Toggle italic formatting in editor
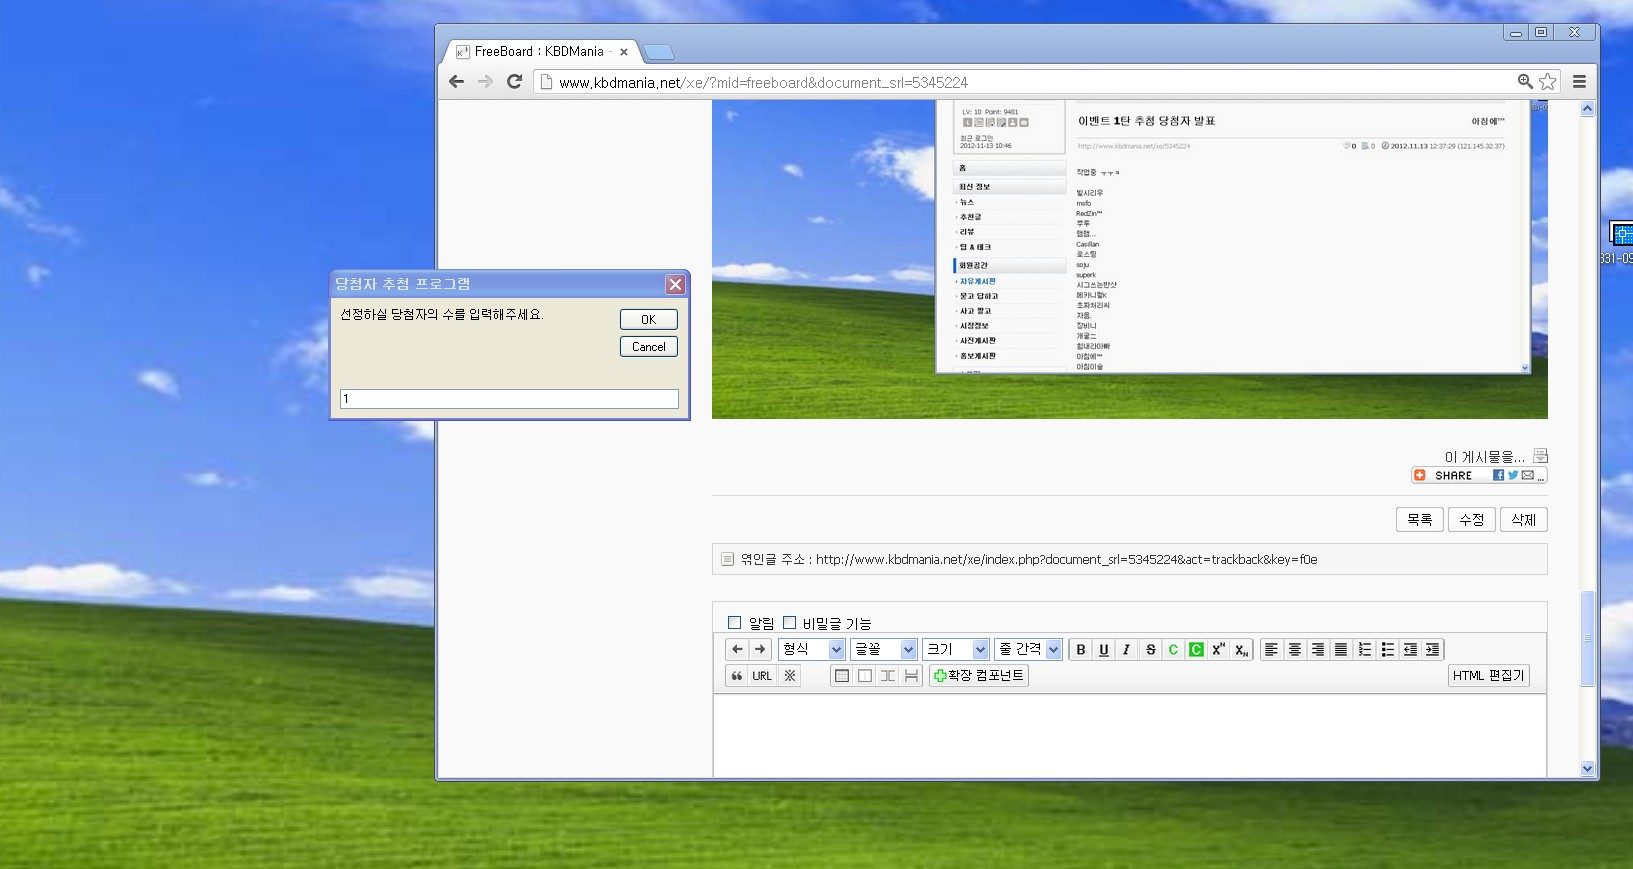1633x869 pixels. coord(1126,650)
